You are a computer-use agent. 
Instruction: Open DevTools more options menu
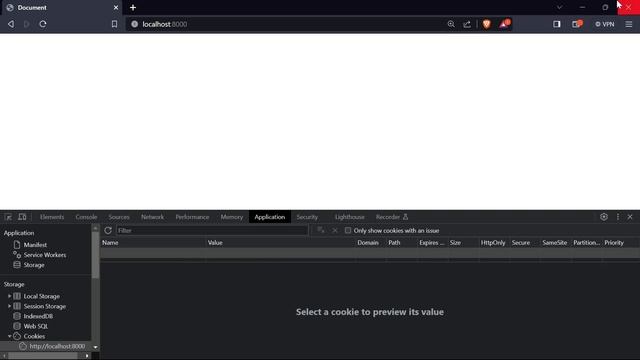[618, 217]
